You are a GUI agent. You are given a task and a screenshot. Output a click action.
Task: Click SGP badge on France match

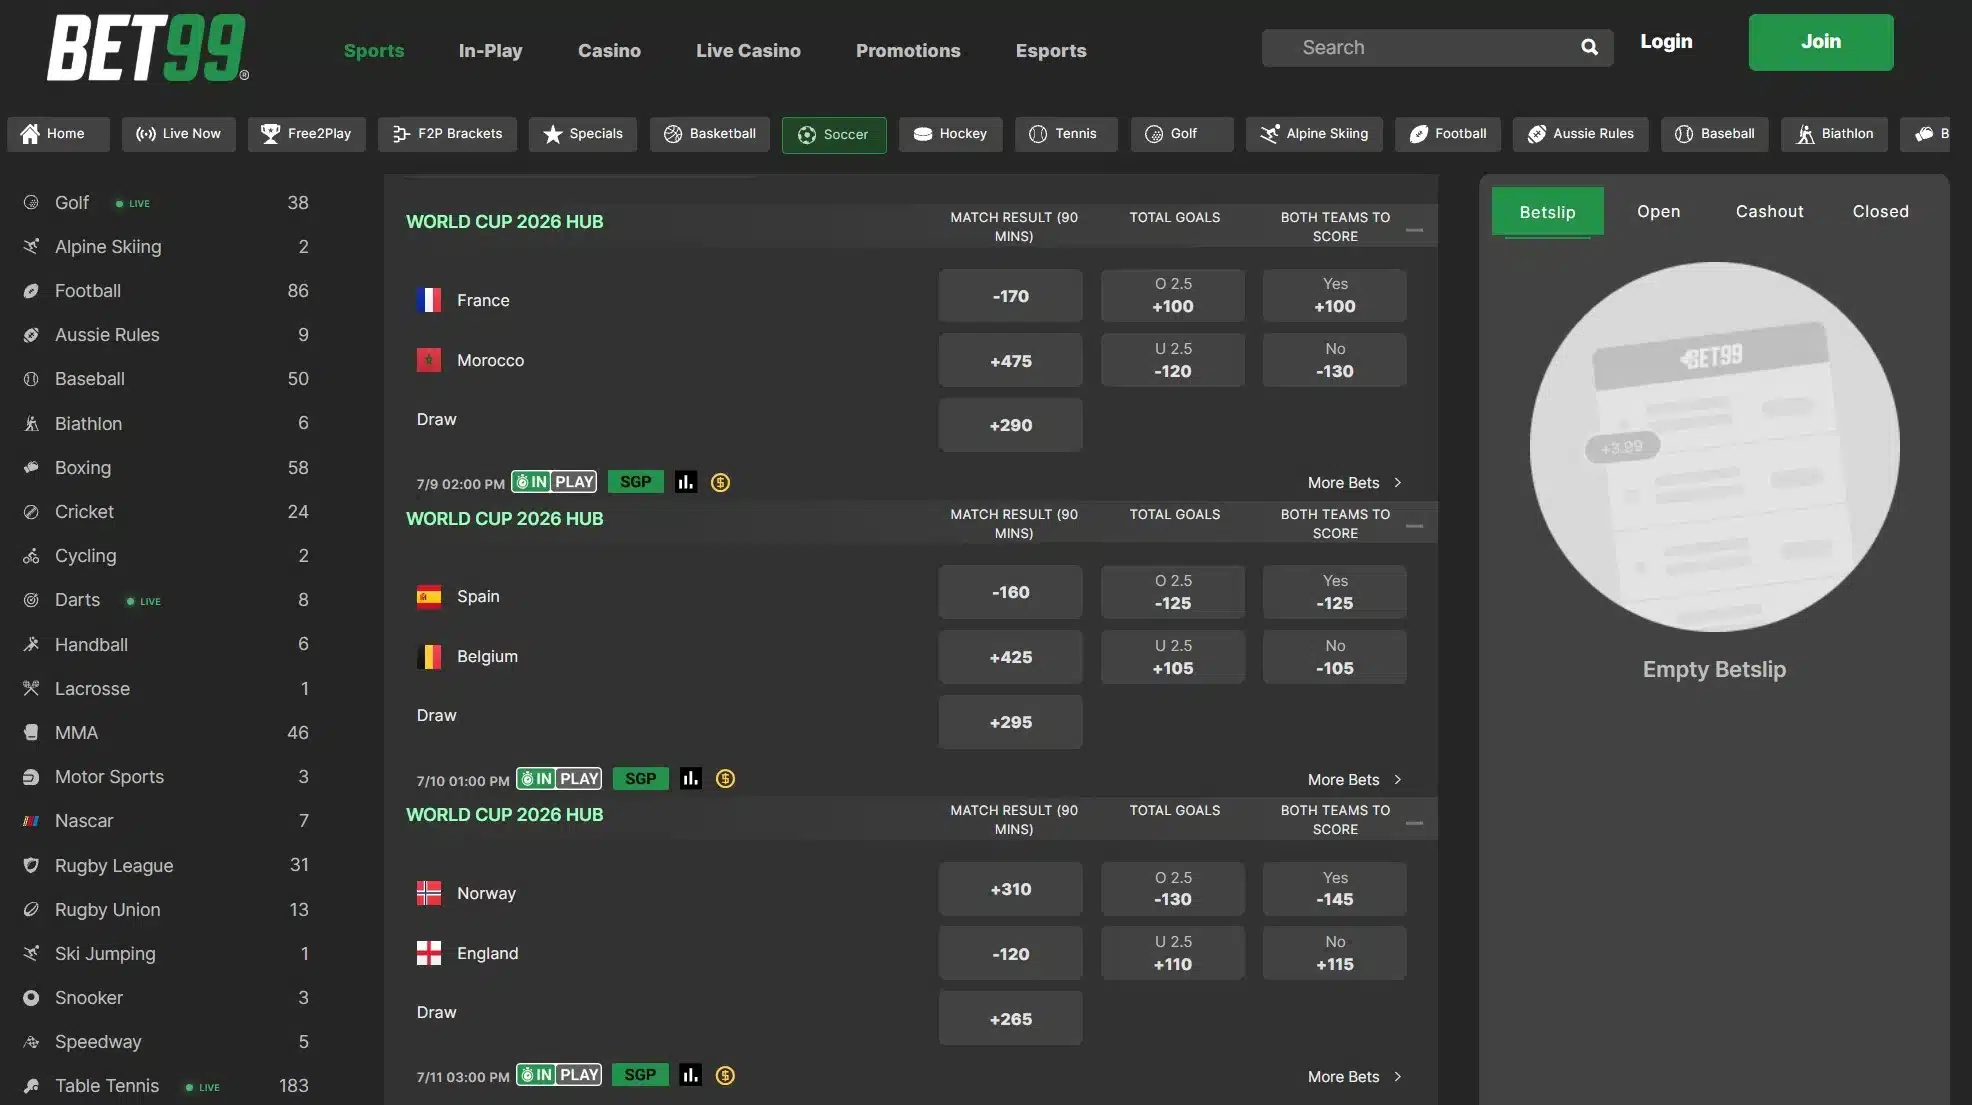[635, 482]
